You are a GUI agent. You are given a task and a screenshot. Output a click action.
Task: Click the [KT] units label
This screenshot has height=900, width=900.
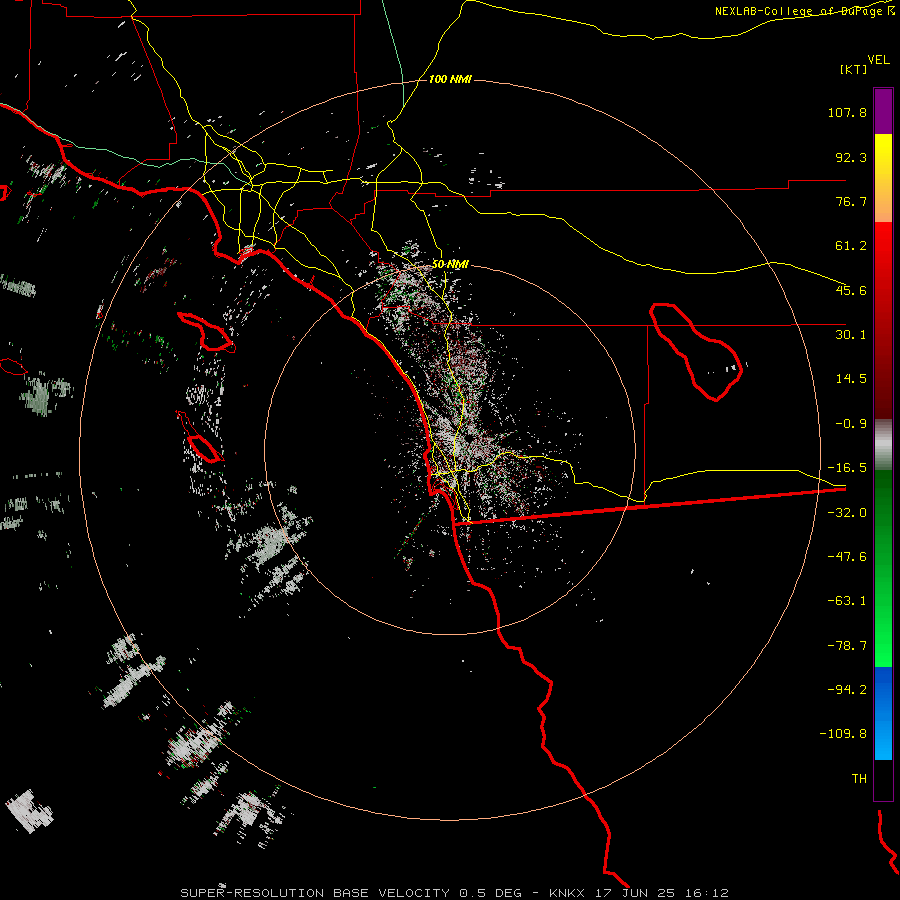coord(854,69)
